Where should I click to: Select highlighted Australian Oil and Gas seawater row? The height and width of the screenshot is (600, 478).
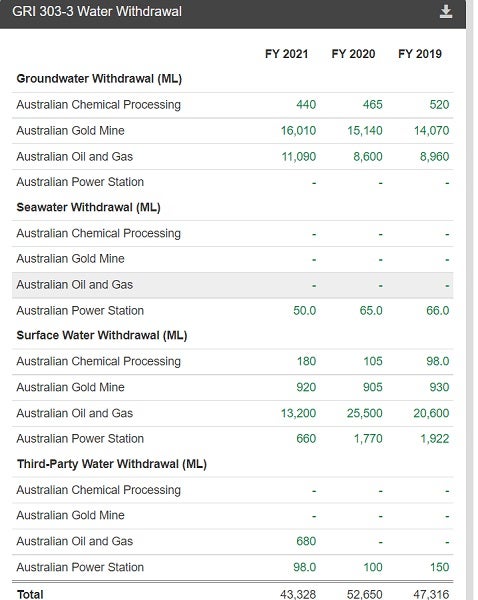point(233,285)
